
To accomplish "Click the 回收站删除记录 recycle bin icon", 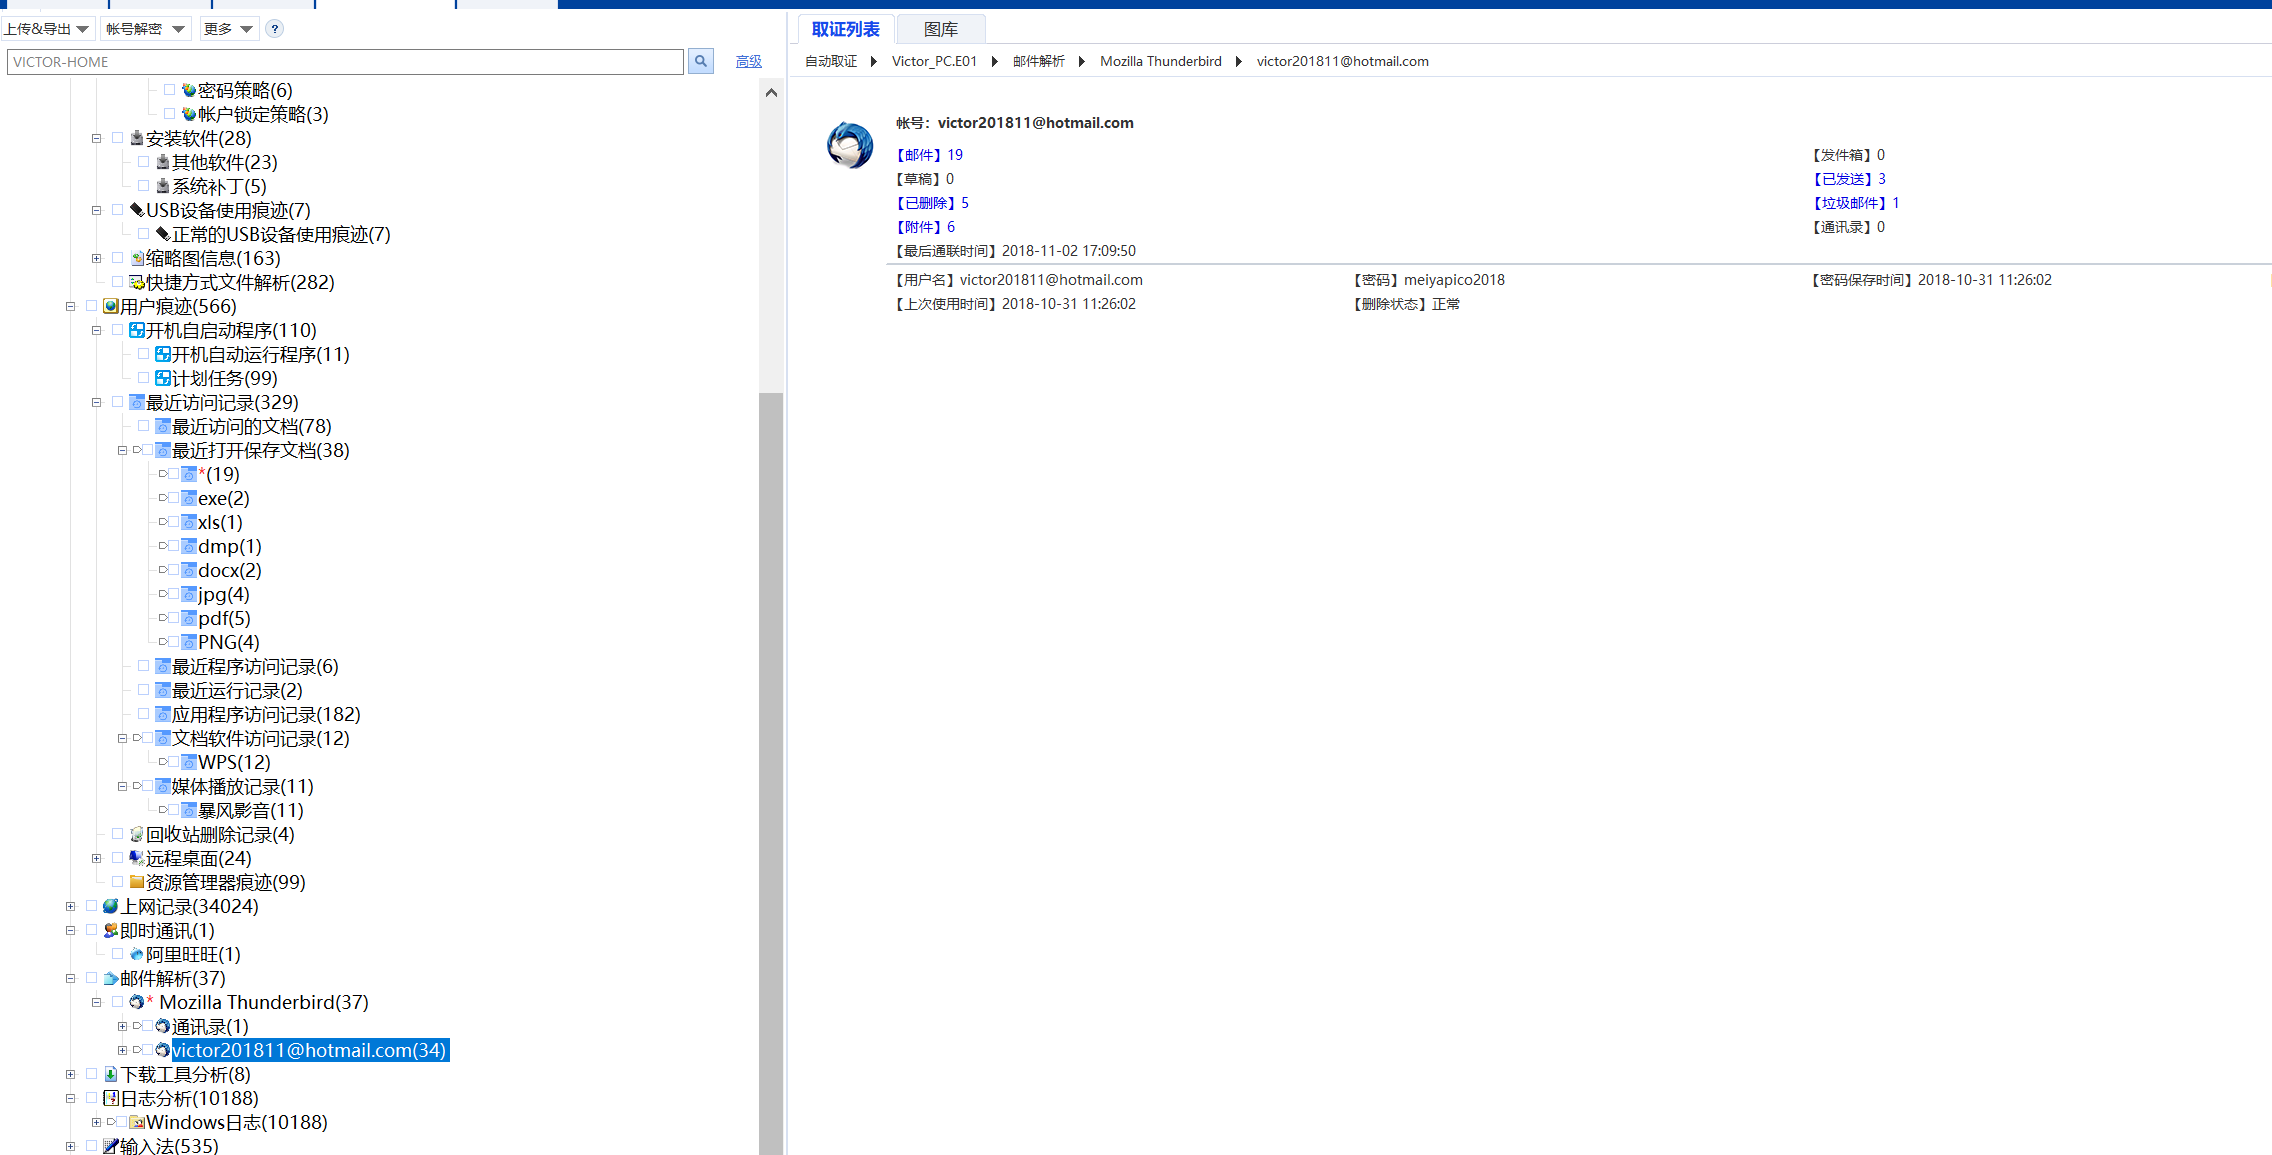I will point(137,834).
